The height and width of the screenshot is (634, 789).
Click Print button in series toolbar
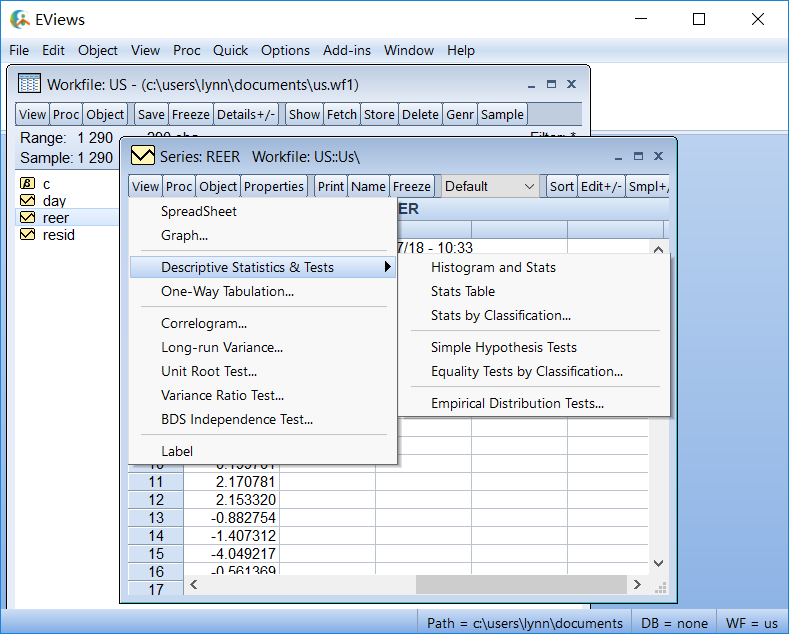point(331,186)
